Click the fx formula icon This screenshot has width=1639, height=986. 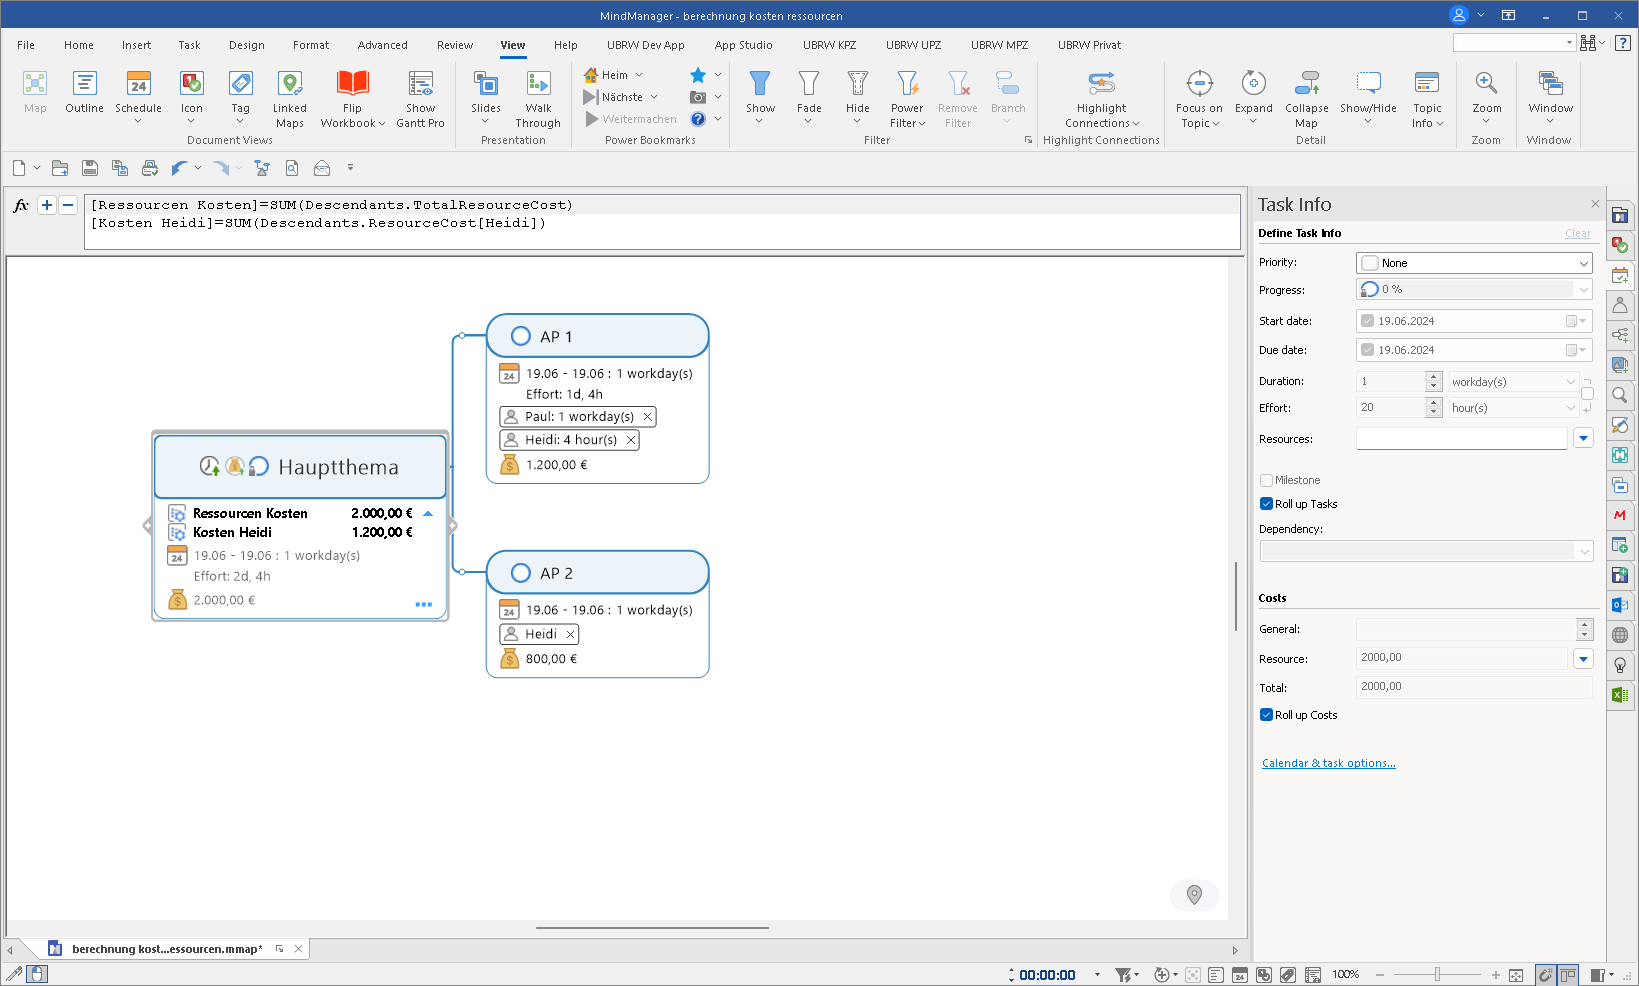coord(21,205)
